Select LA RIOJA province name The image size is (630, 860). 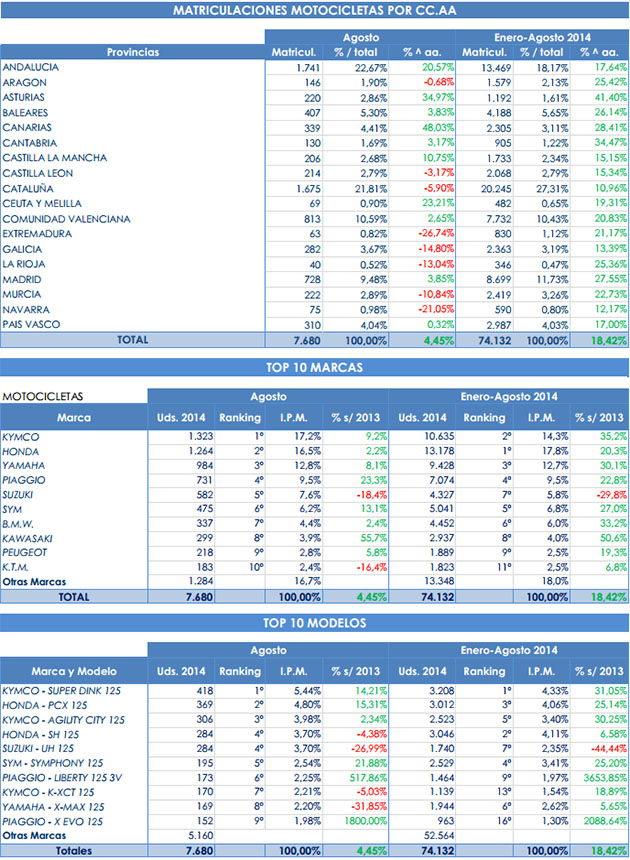click(x=24, y=264)
